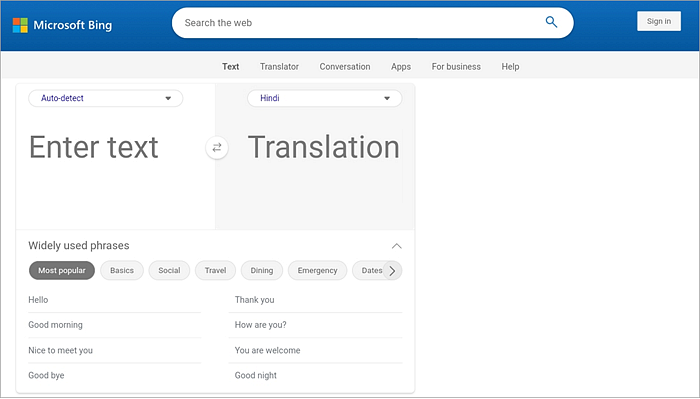Open the Help tab

click(510, 66)
